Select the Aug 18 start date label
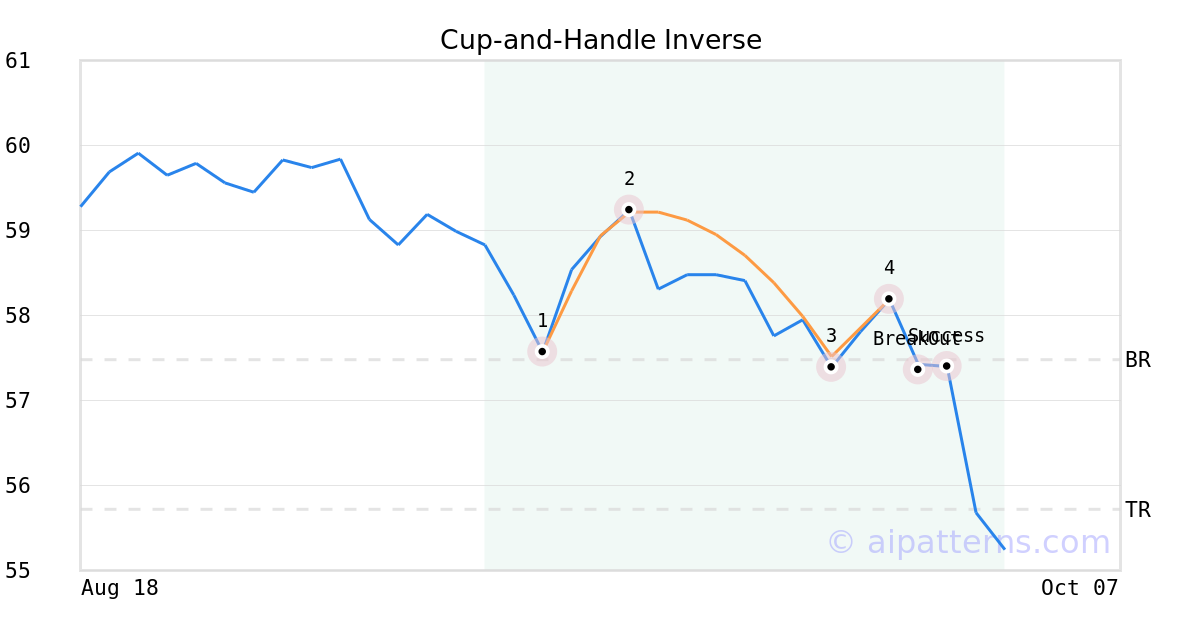The width and height of the screenshot is (1200, 630). [x=120, y=588]
